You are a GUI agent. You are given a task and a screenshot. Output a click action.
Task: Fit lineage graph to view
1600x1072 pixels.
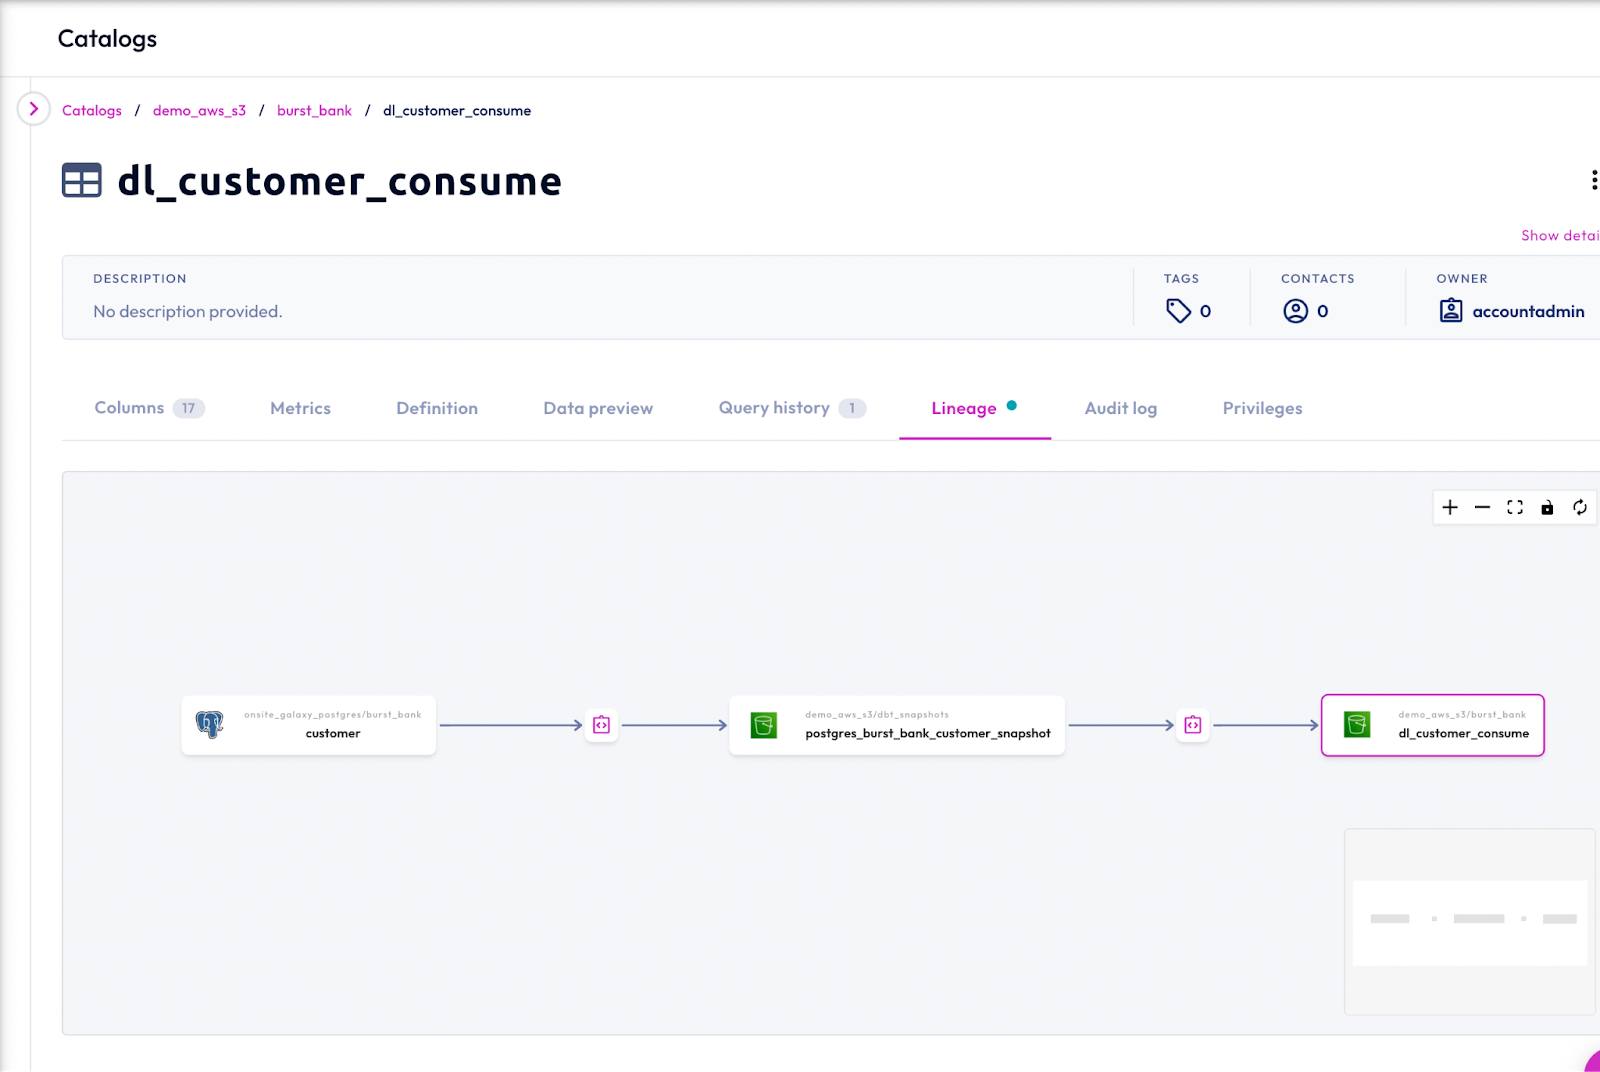[1515, 508]
